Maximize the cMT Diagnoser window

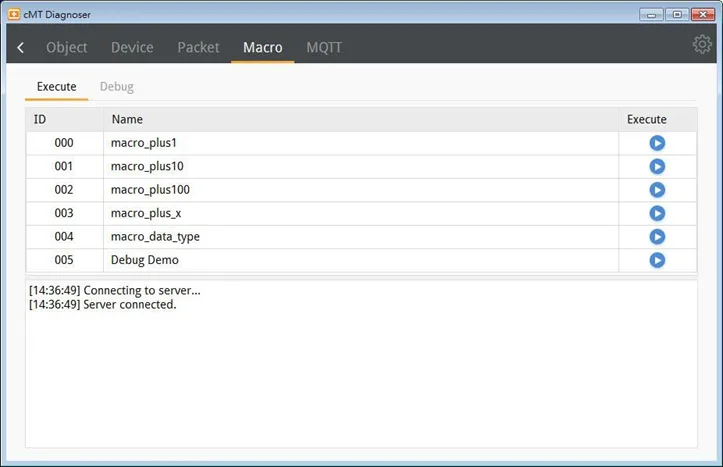[x=677, y=15]
